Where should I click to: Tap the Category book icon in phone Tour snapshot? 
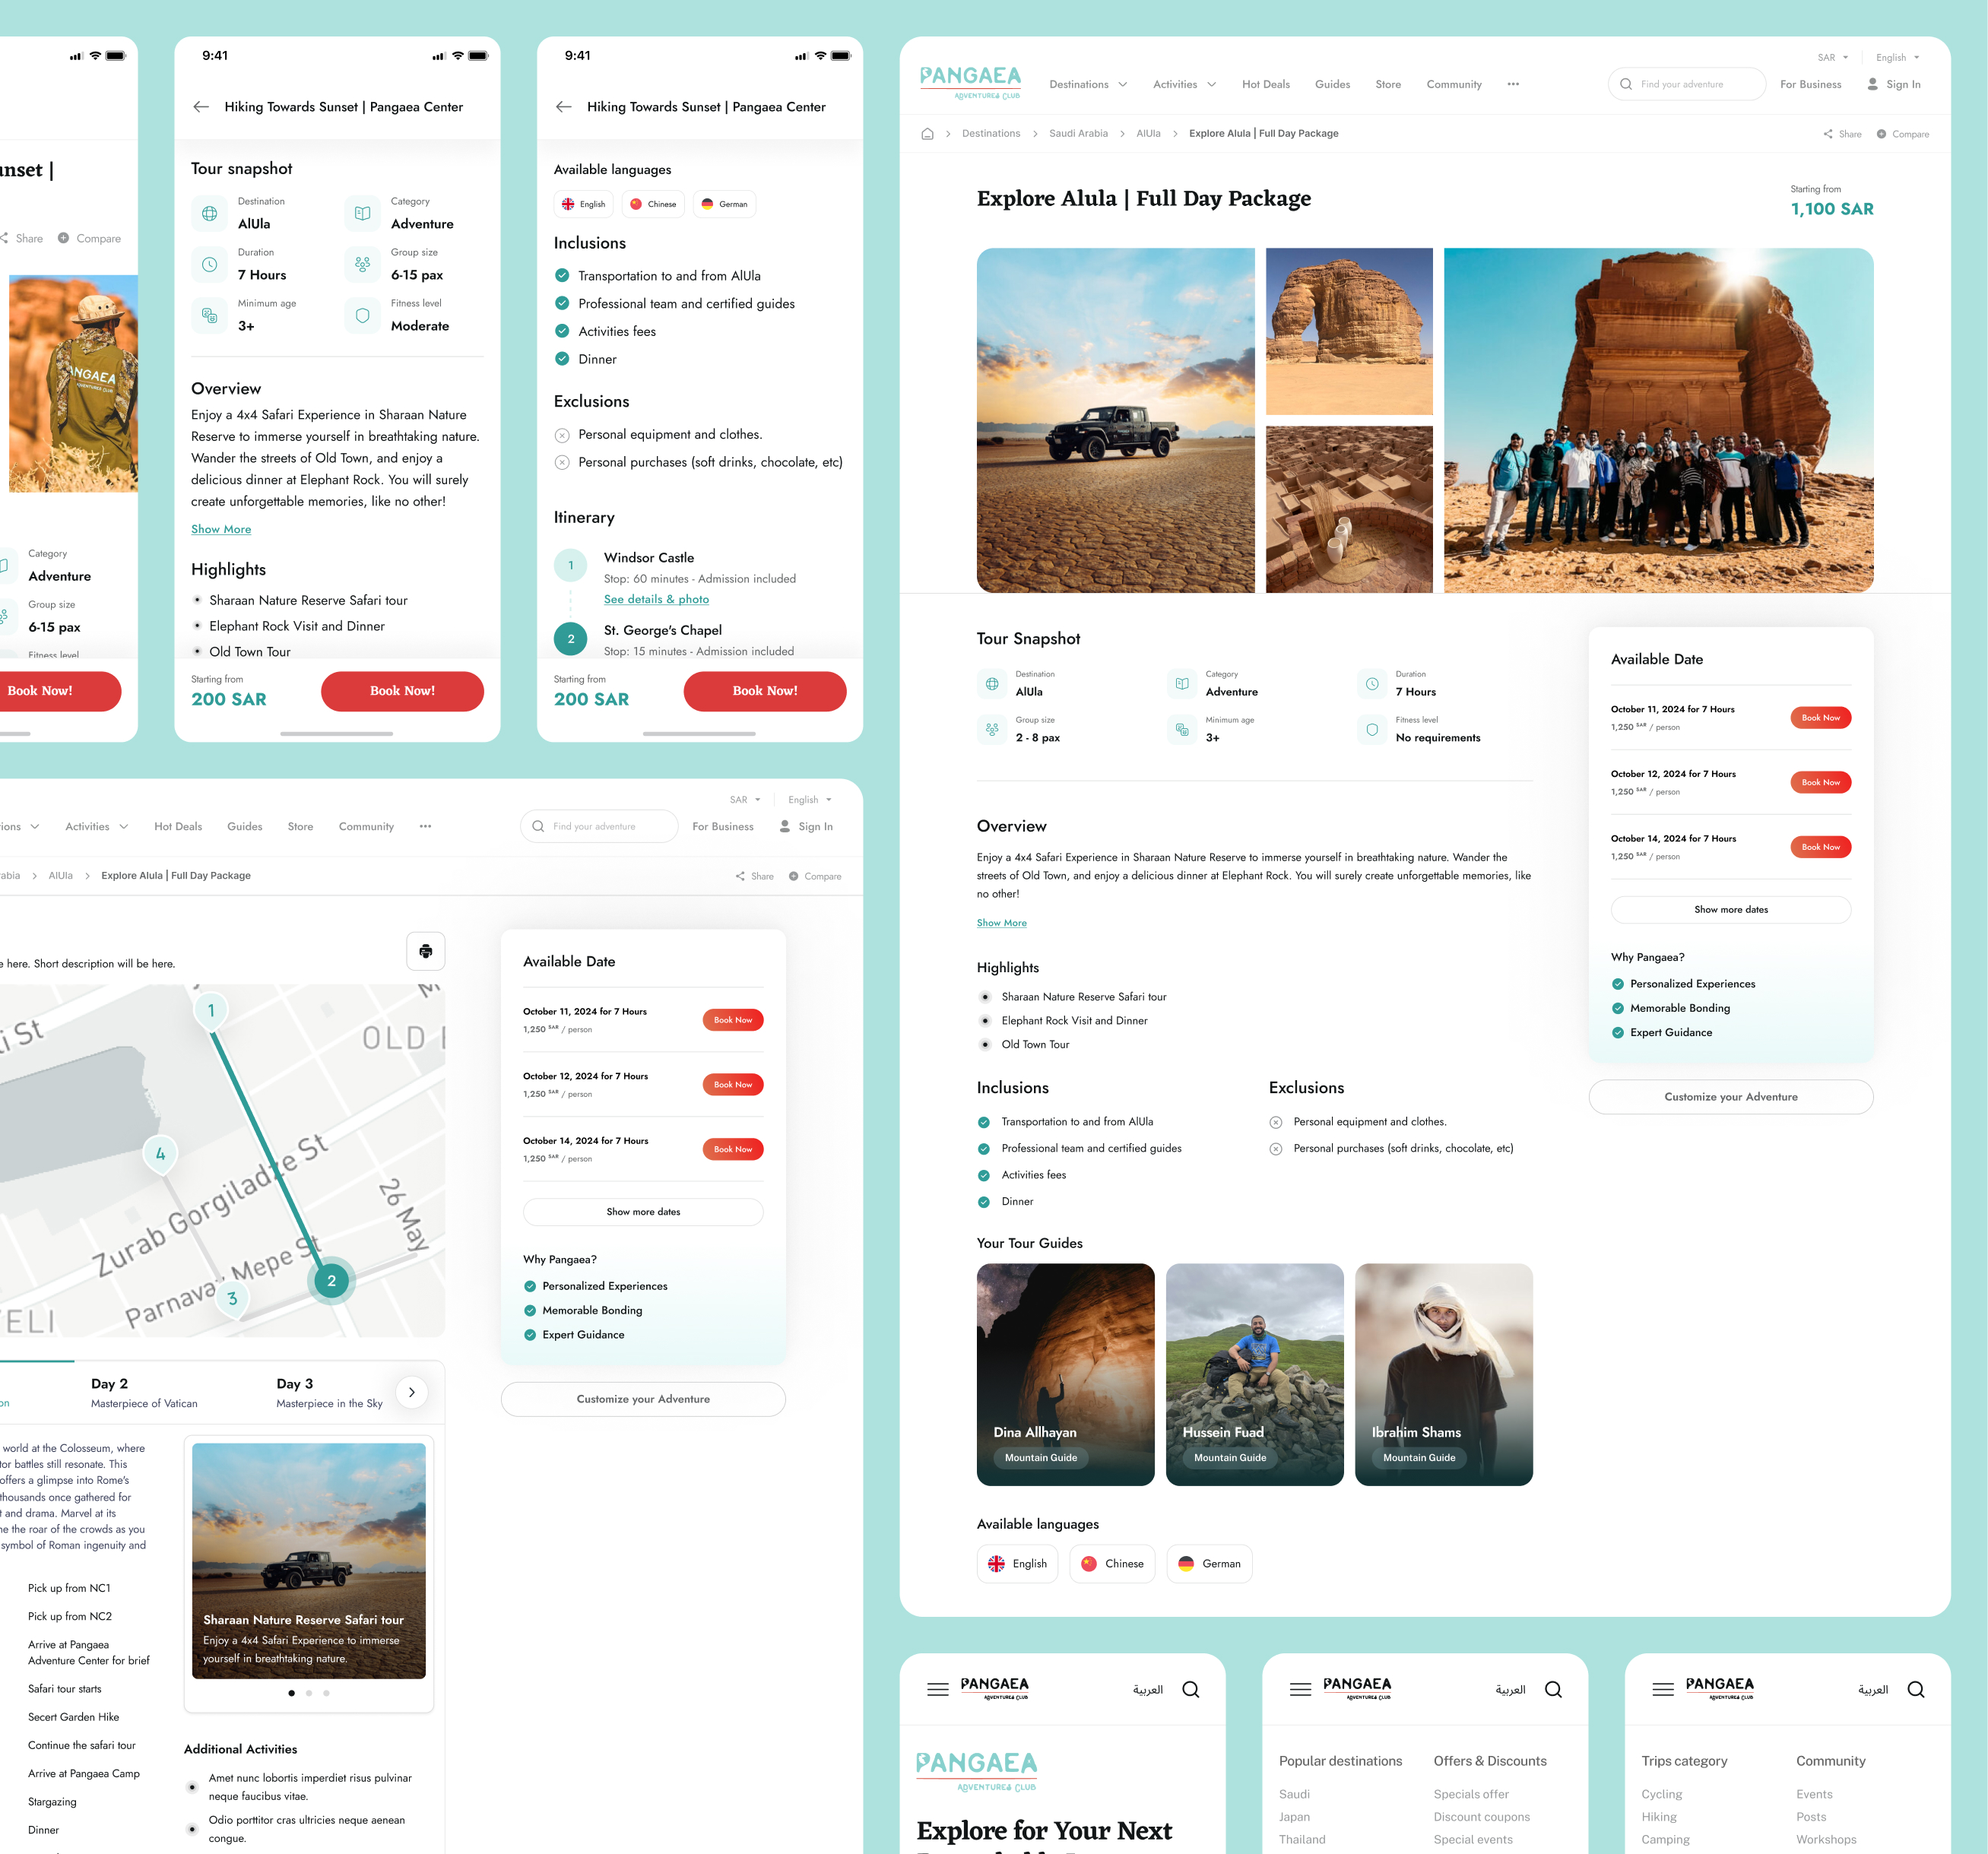[362, 213]
